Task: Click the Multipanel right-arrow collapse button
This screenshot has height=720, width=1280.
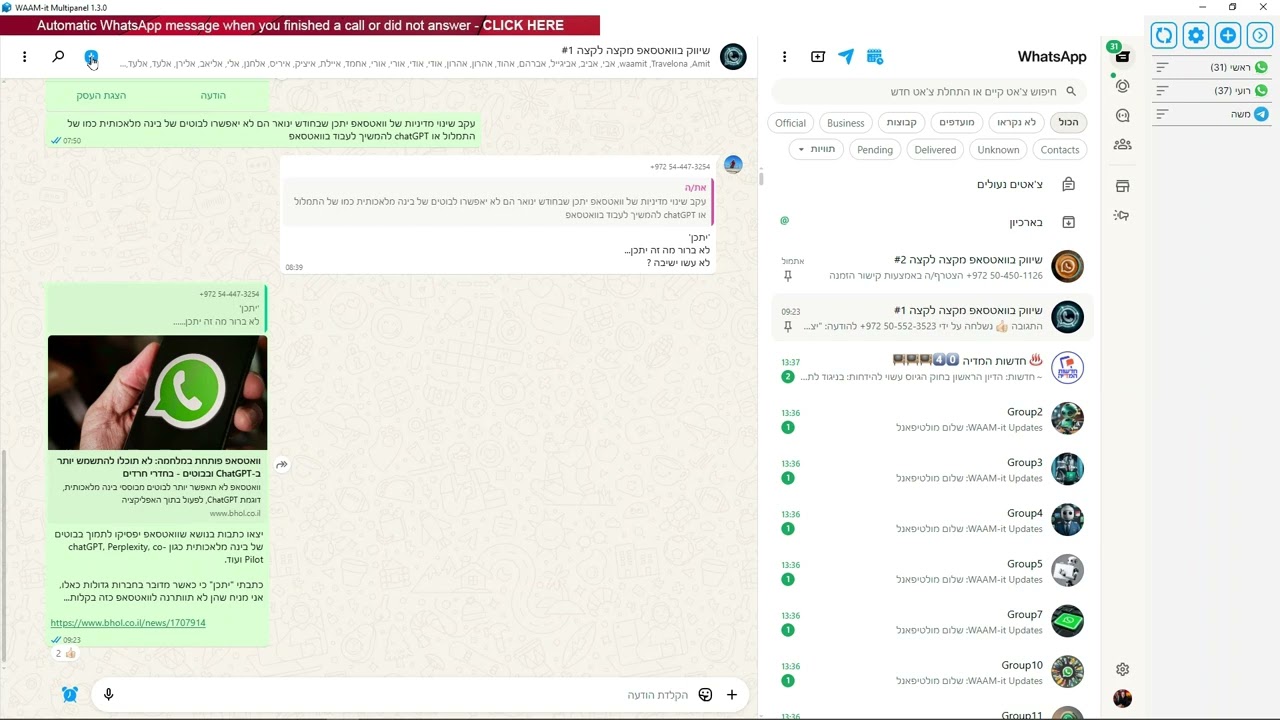Action: pyautogui.click(x=1260, y=36)
